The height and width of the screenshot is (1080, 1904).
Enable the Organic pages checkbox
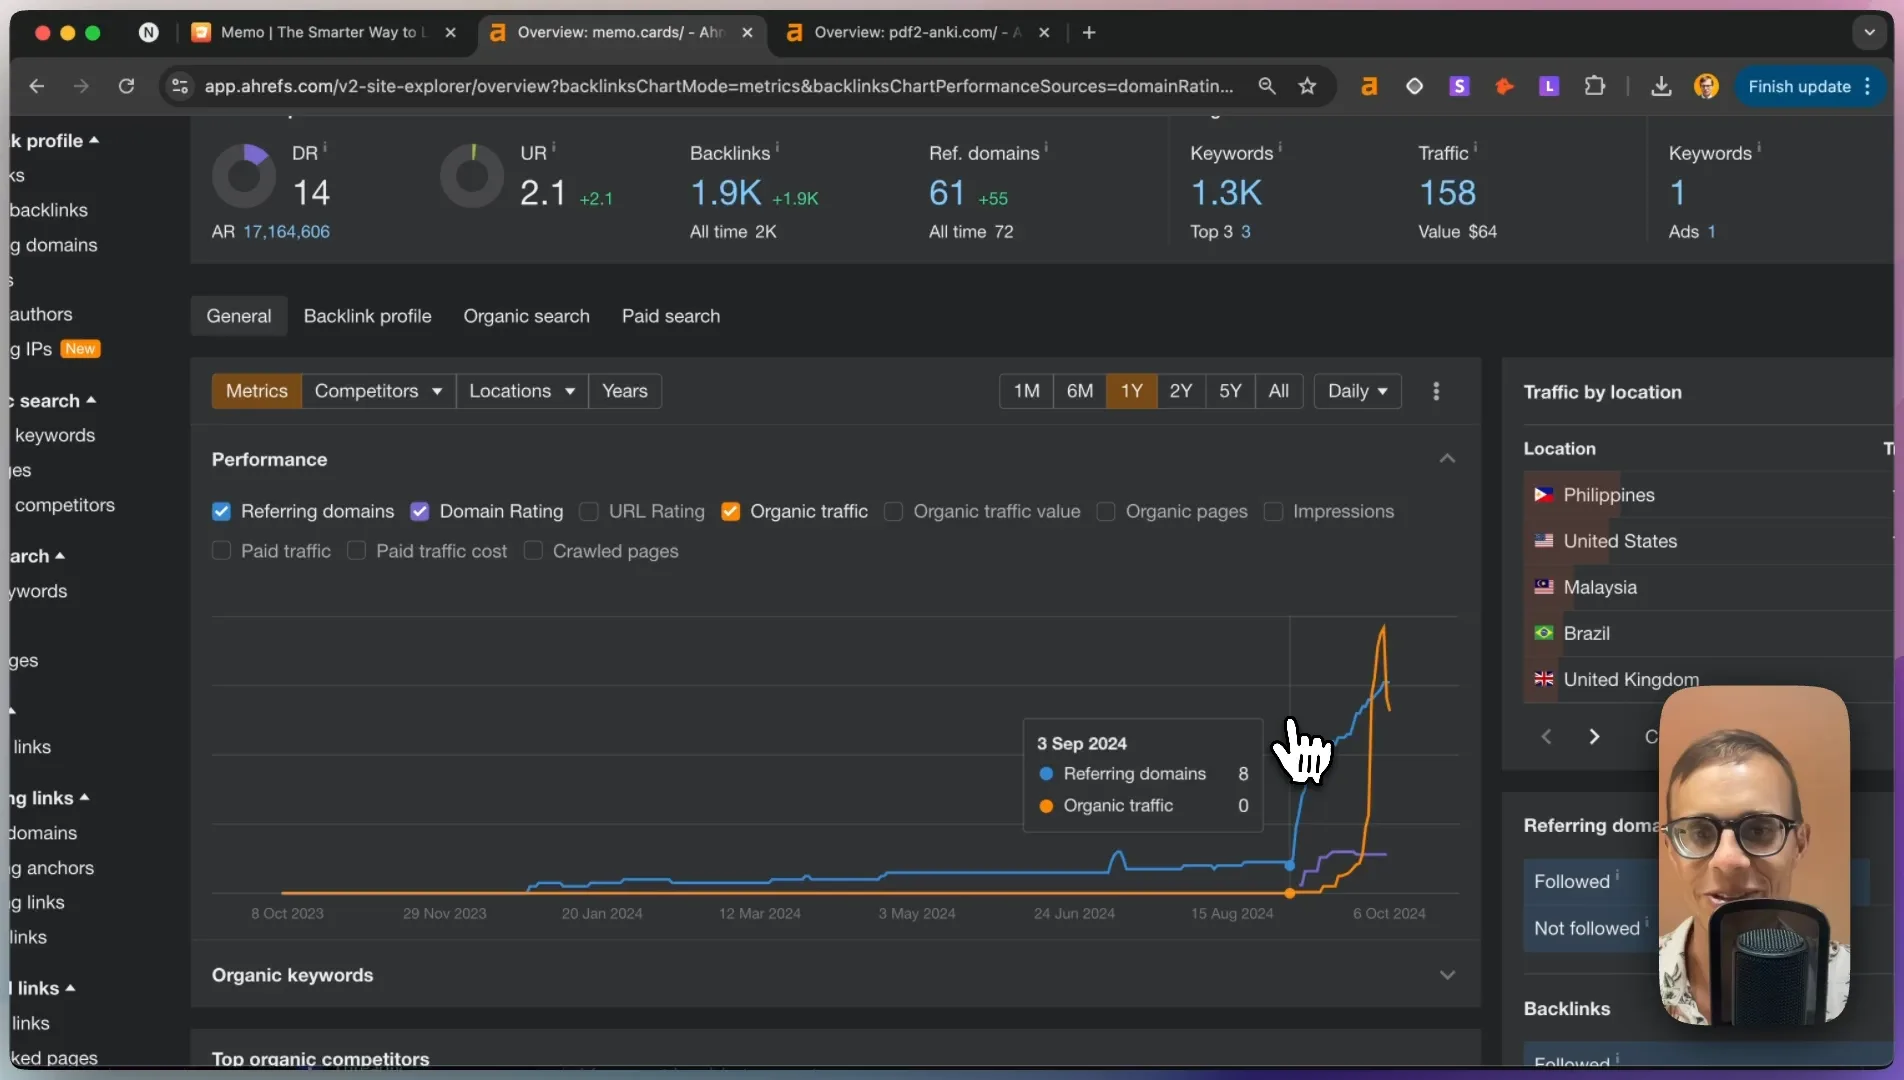click(x=1106, y=511)
